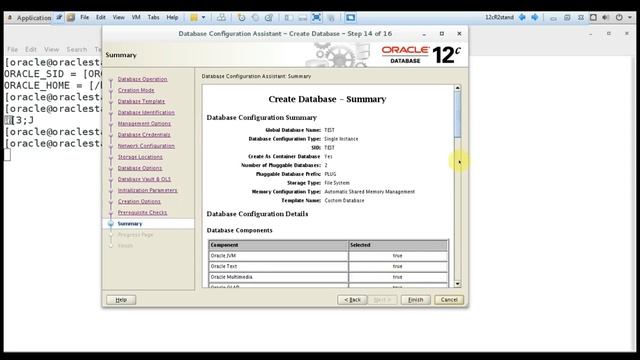Click the Automatic Shared Memory Management value
The image size is (640, 360).
369,192
